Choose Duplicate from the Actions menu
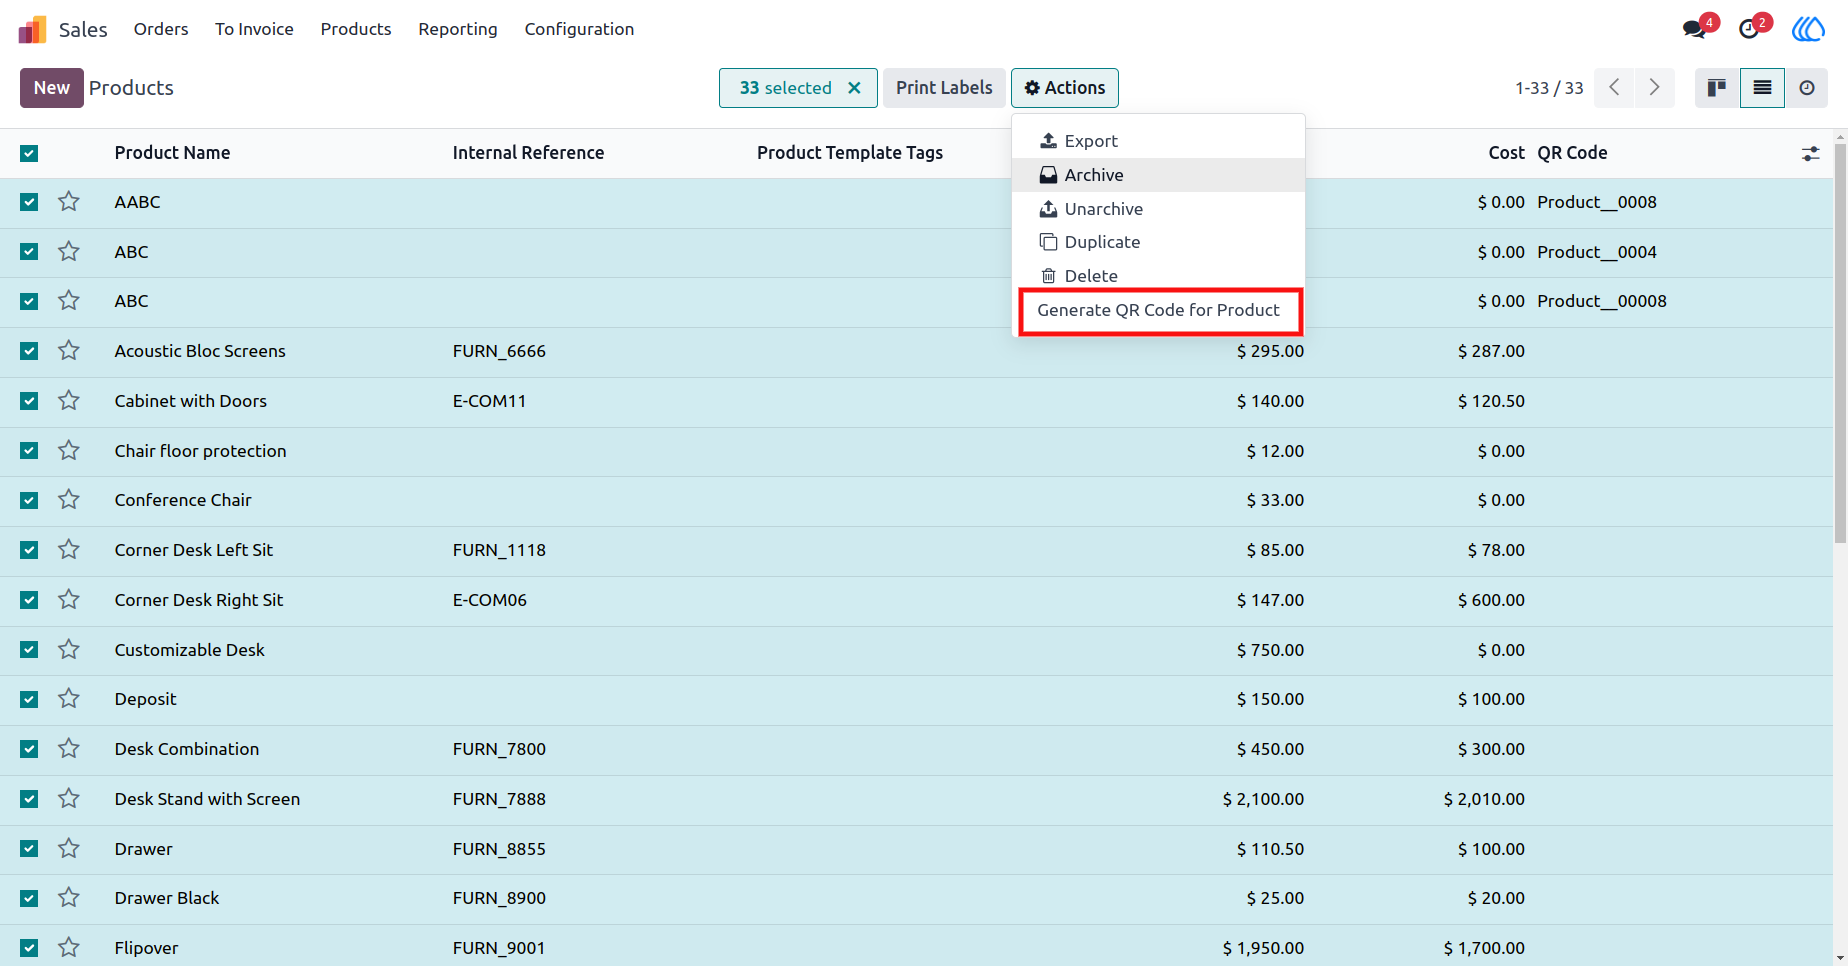Viewport: 1848px width, 966px height. (1158, 242)
